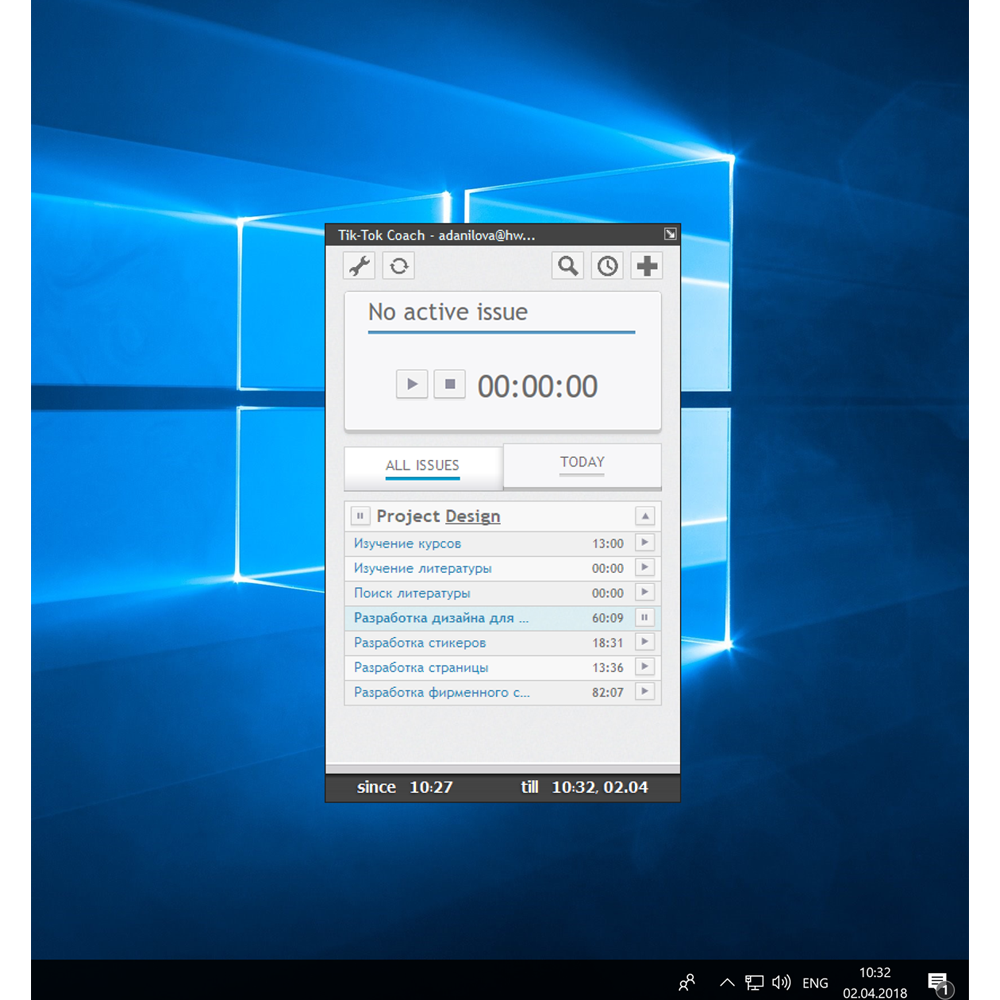This screenshot has width=1000, height=1000.
Task: Collapse the Project Design task list
Action: (x=646, y=516)
